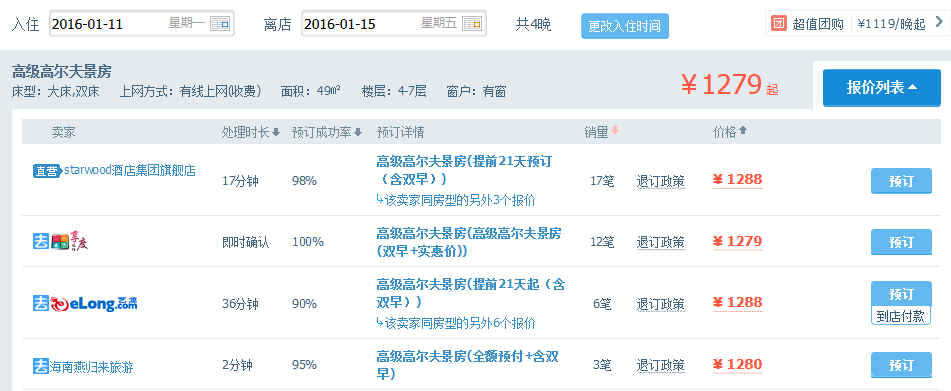Click the 直营 badge for starwood
Viewport: 951px width, 391px height.
(47, 172)
